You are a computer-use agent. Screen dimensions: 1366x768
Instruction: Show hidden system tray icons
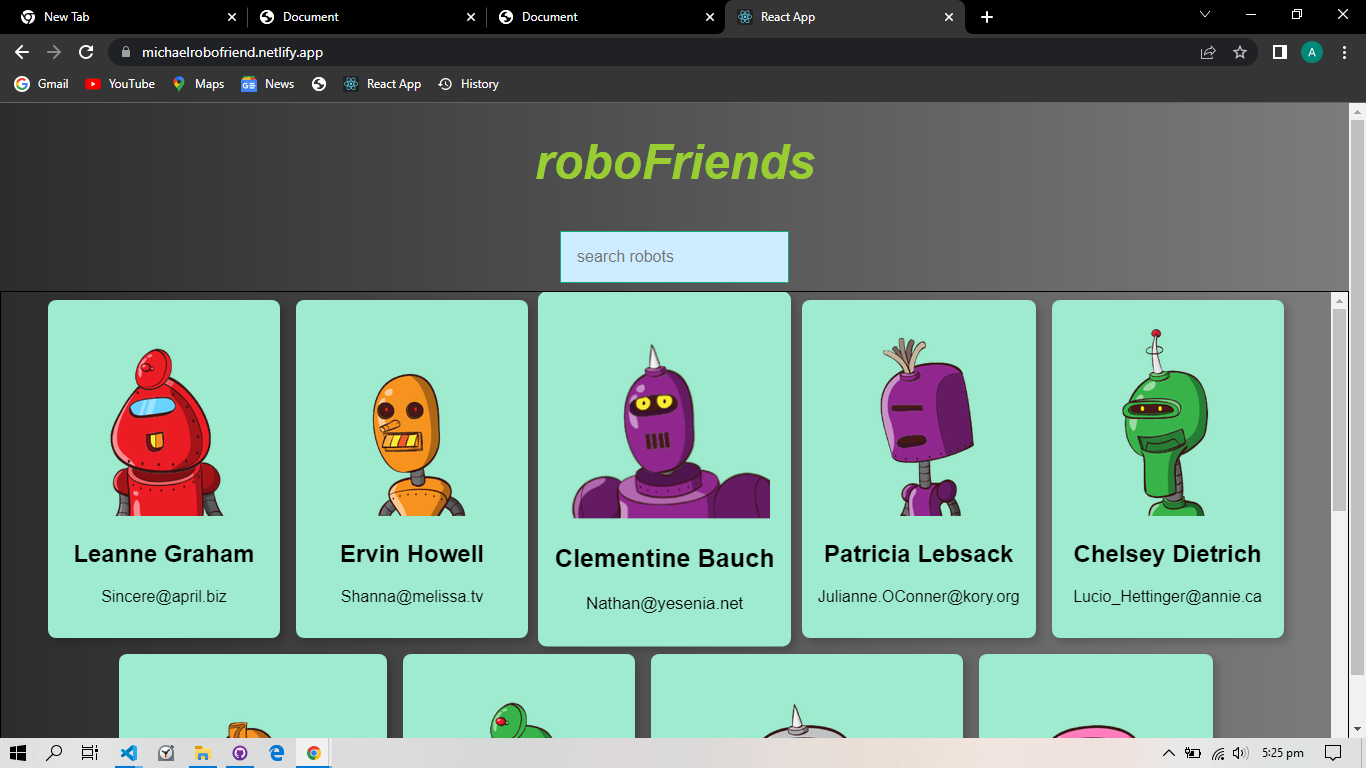click(1168, 753)
